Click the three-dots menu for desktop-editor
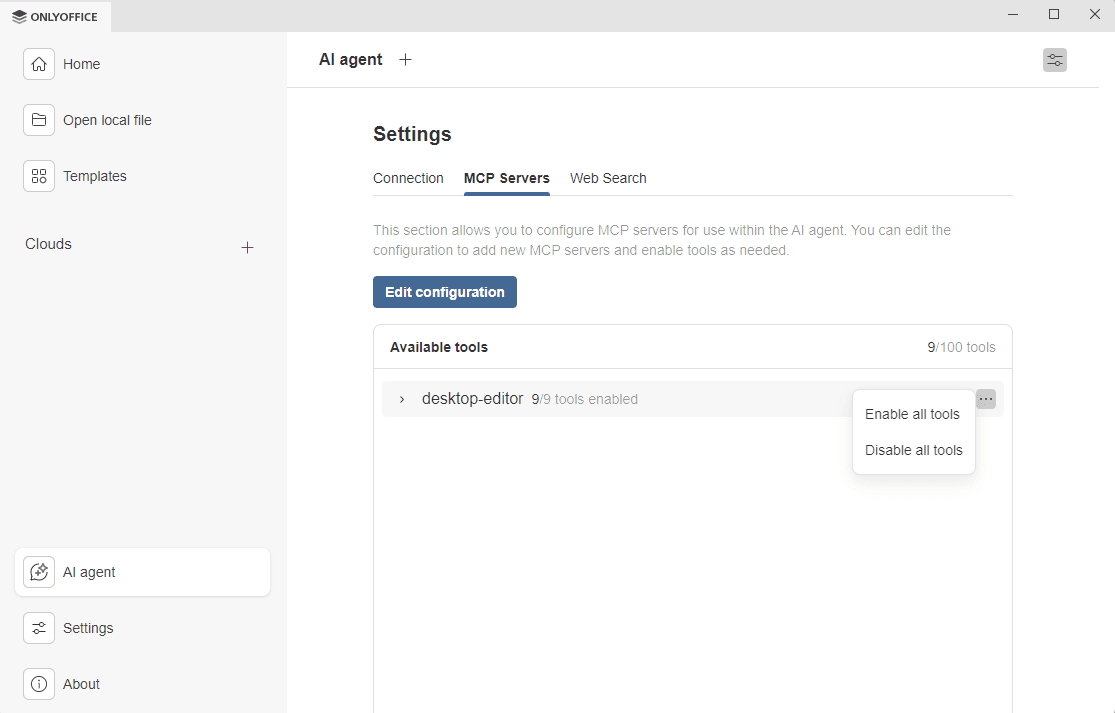Image resolution: width=1115 pixels, height=713 pixels. 986,399
